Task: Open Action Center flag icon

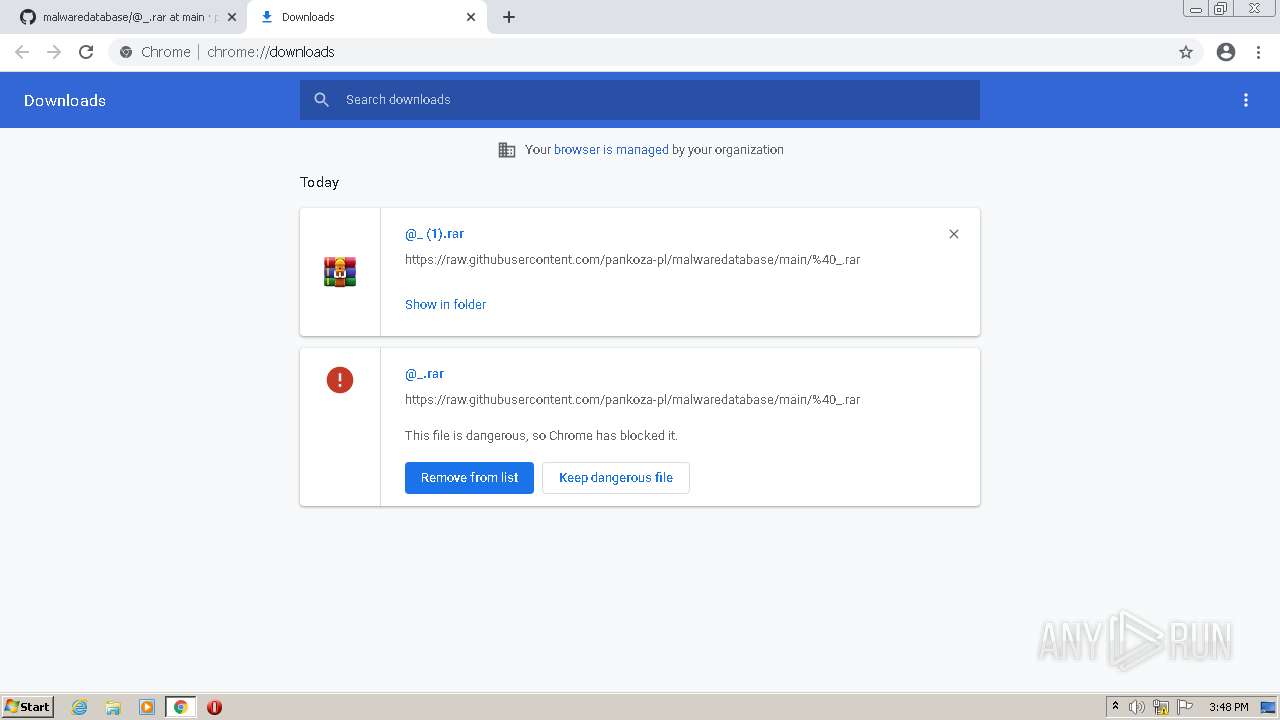Action: [x=1185, y=707]
